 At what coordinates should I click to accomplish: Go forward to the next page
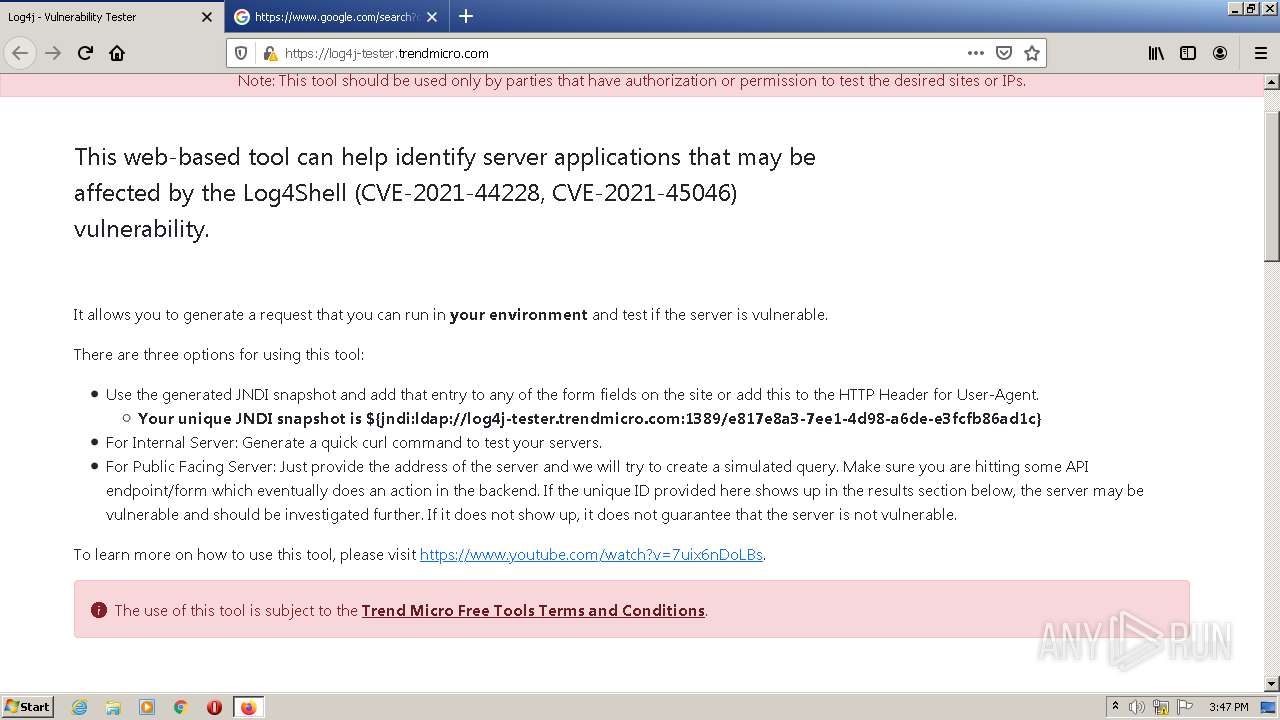(x=53, y=53)
